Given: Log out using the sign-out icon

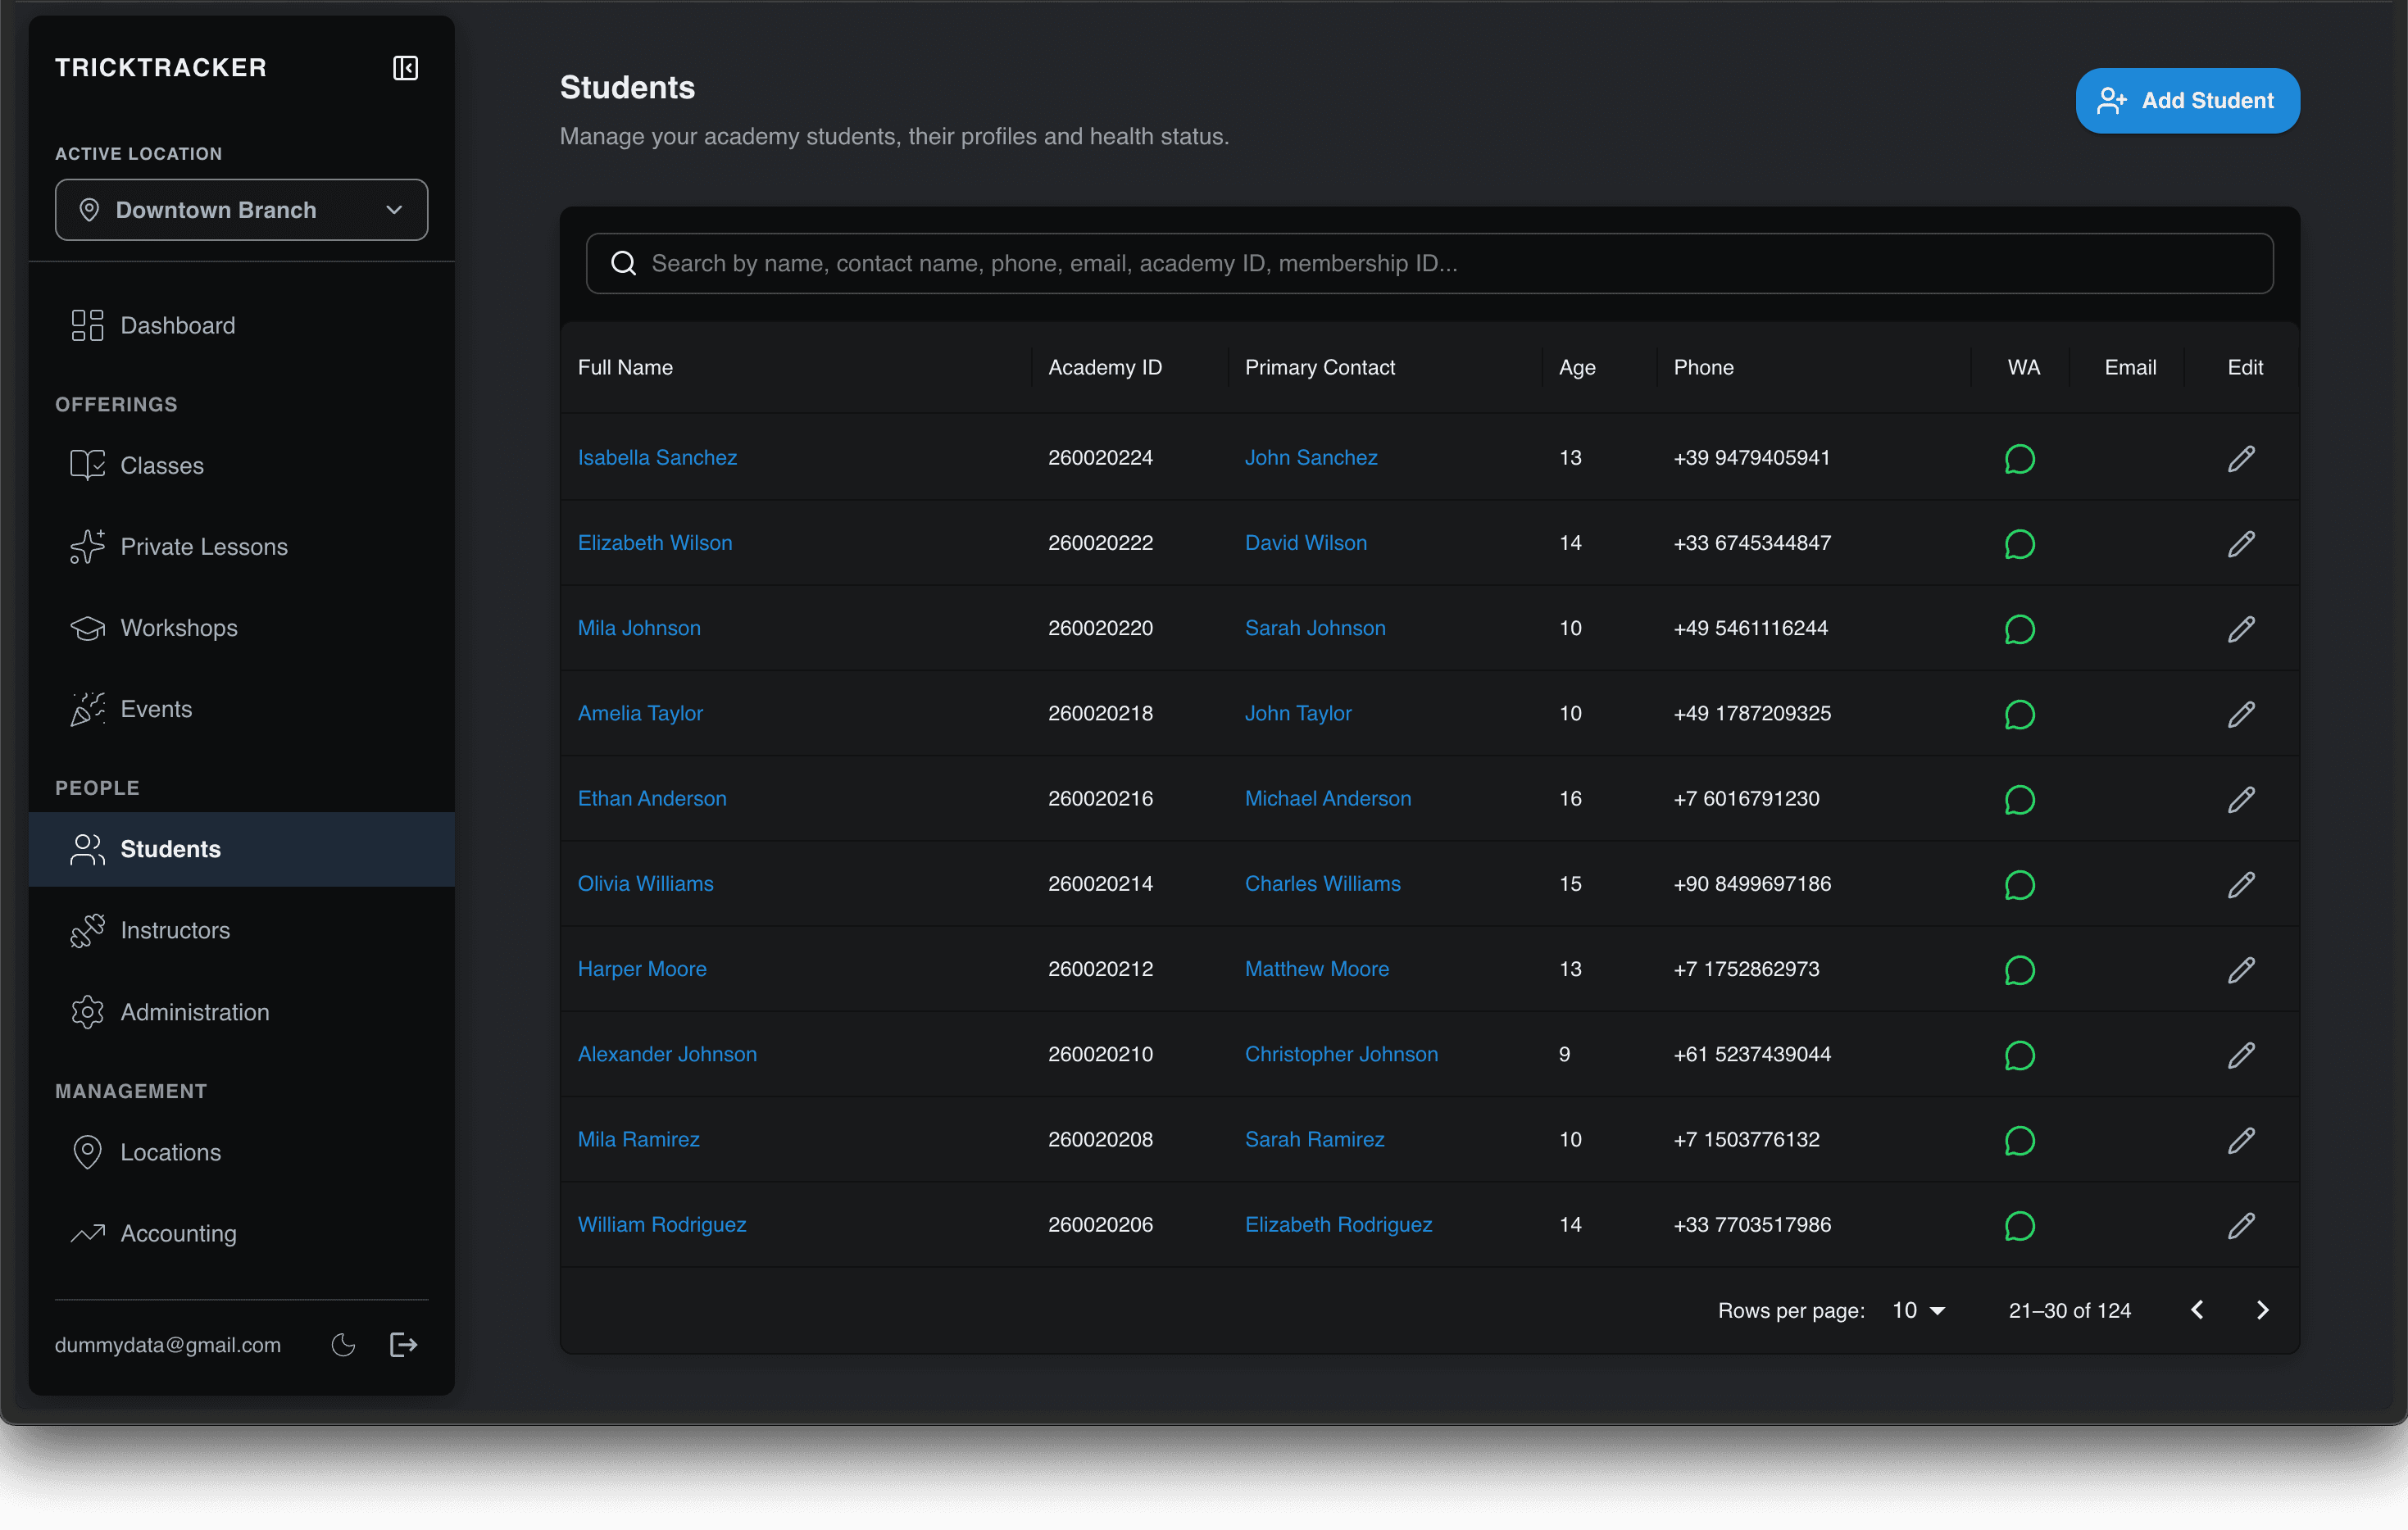Looking at the screenshot, I should (x=403, y=1345).
